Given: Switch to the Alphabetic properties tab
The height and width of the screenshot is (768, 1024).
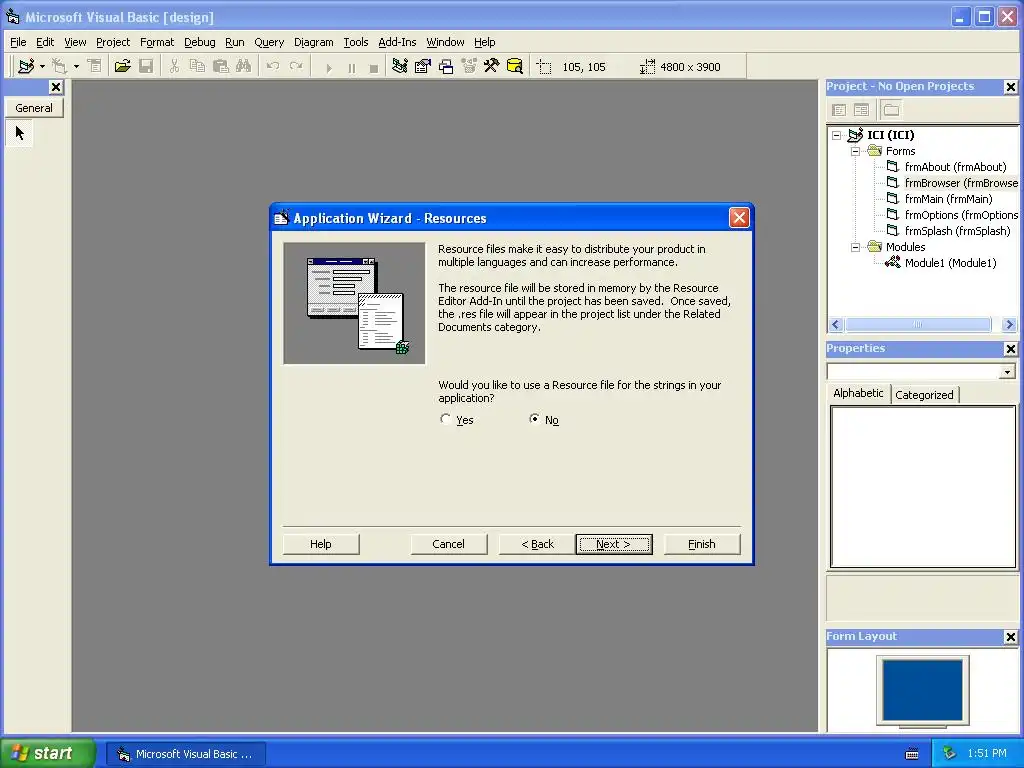Looking at the screenshot, I should [857, 393].
